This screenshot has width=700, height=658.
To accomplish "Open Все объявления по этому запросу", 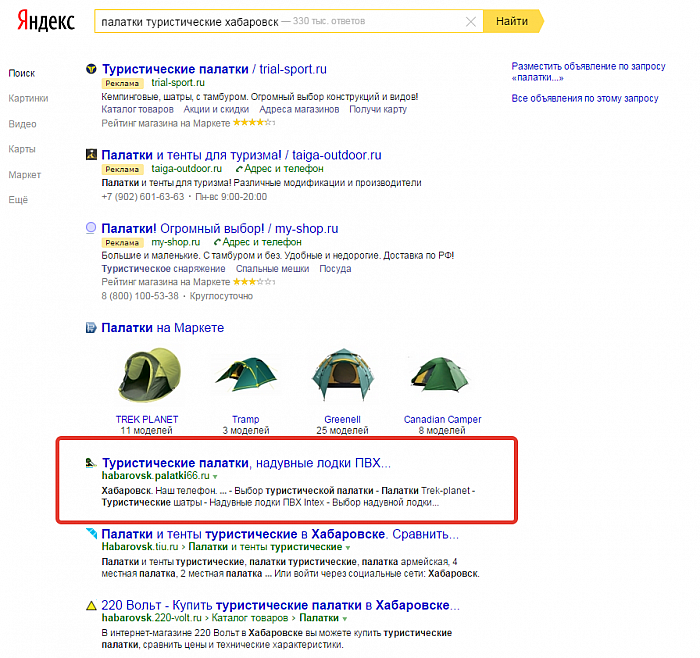I will pyautogui.click(x=585, y=98).
